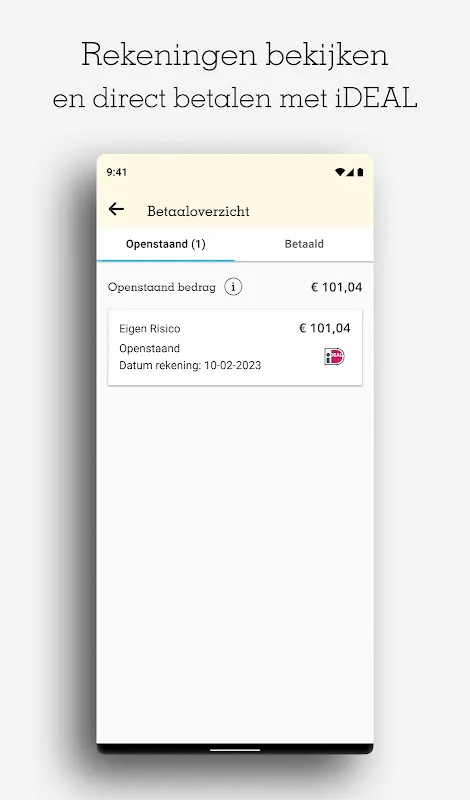
Task: Click the Datum rekening: 10-02-2023 line
Action: 190,365
